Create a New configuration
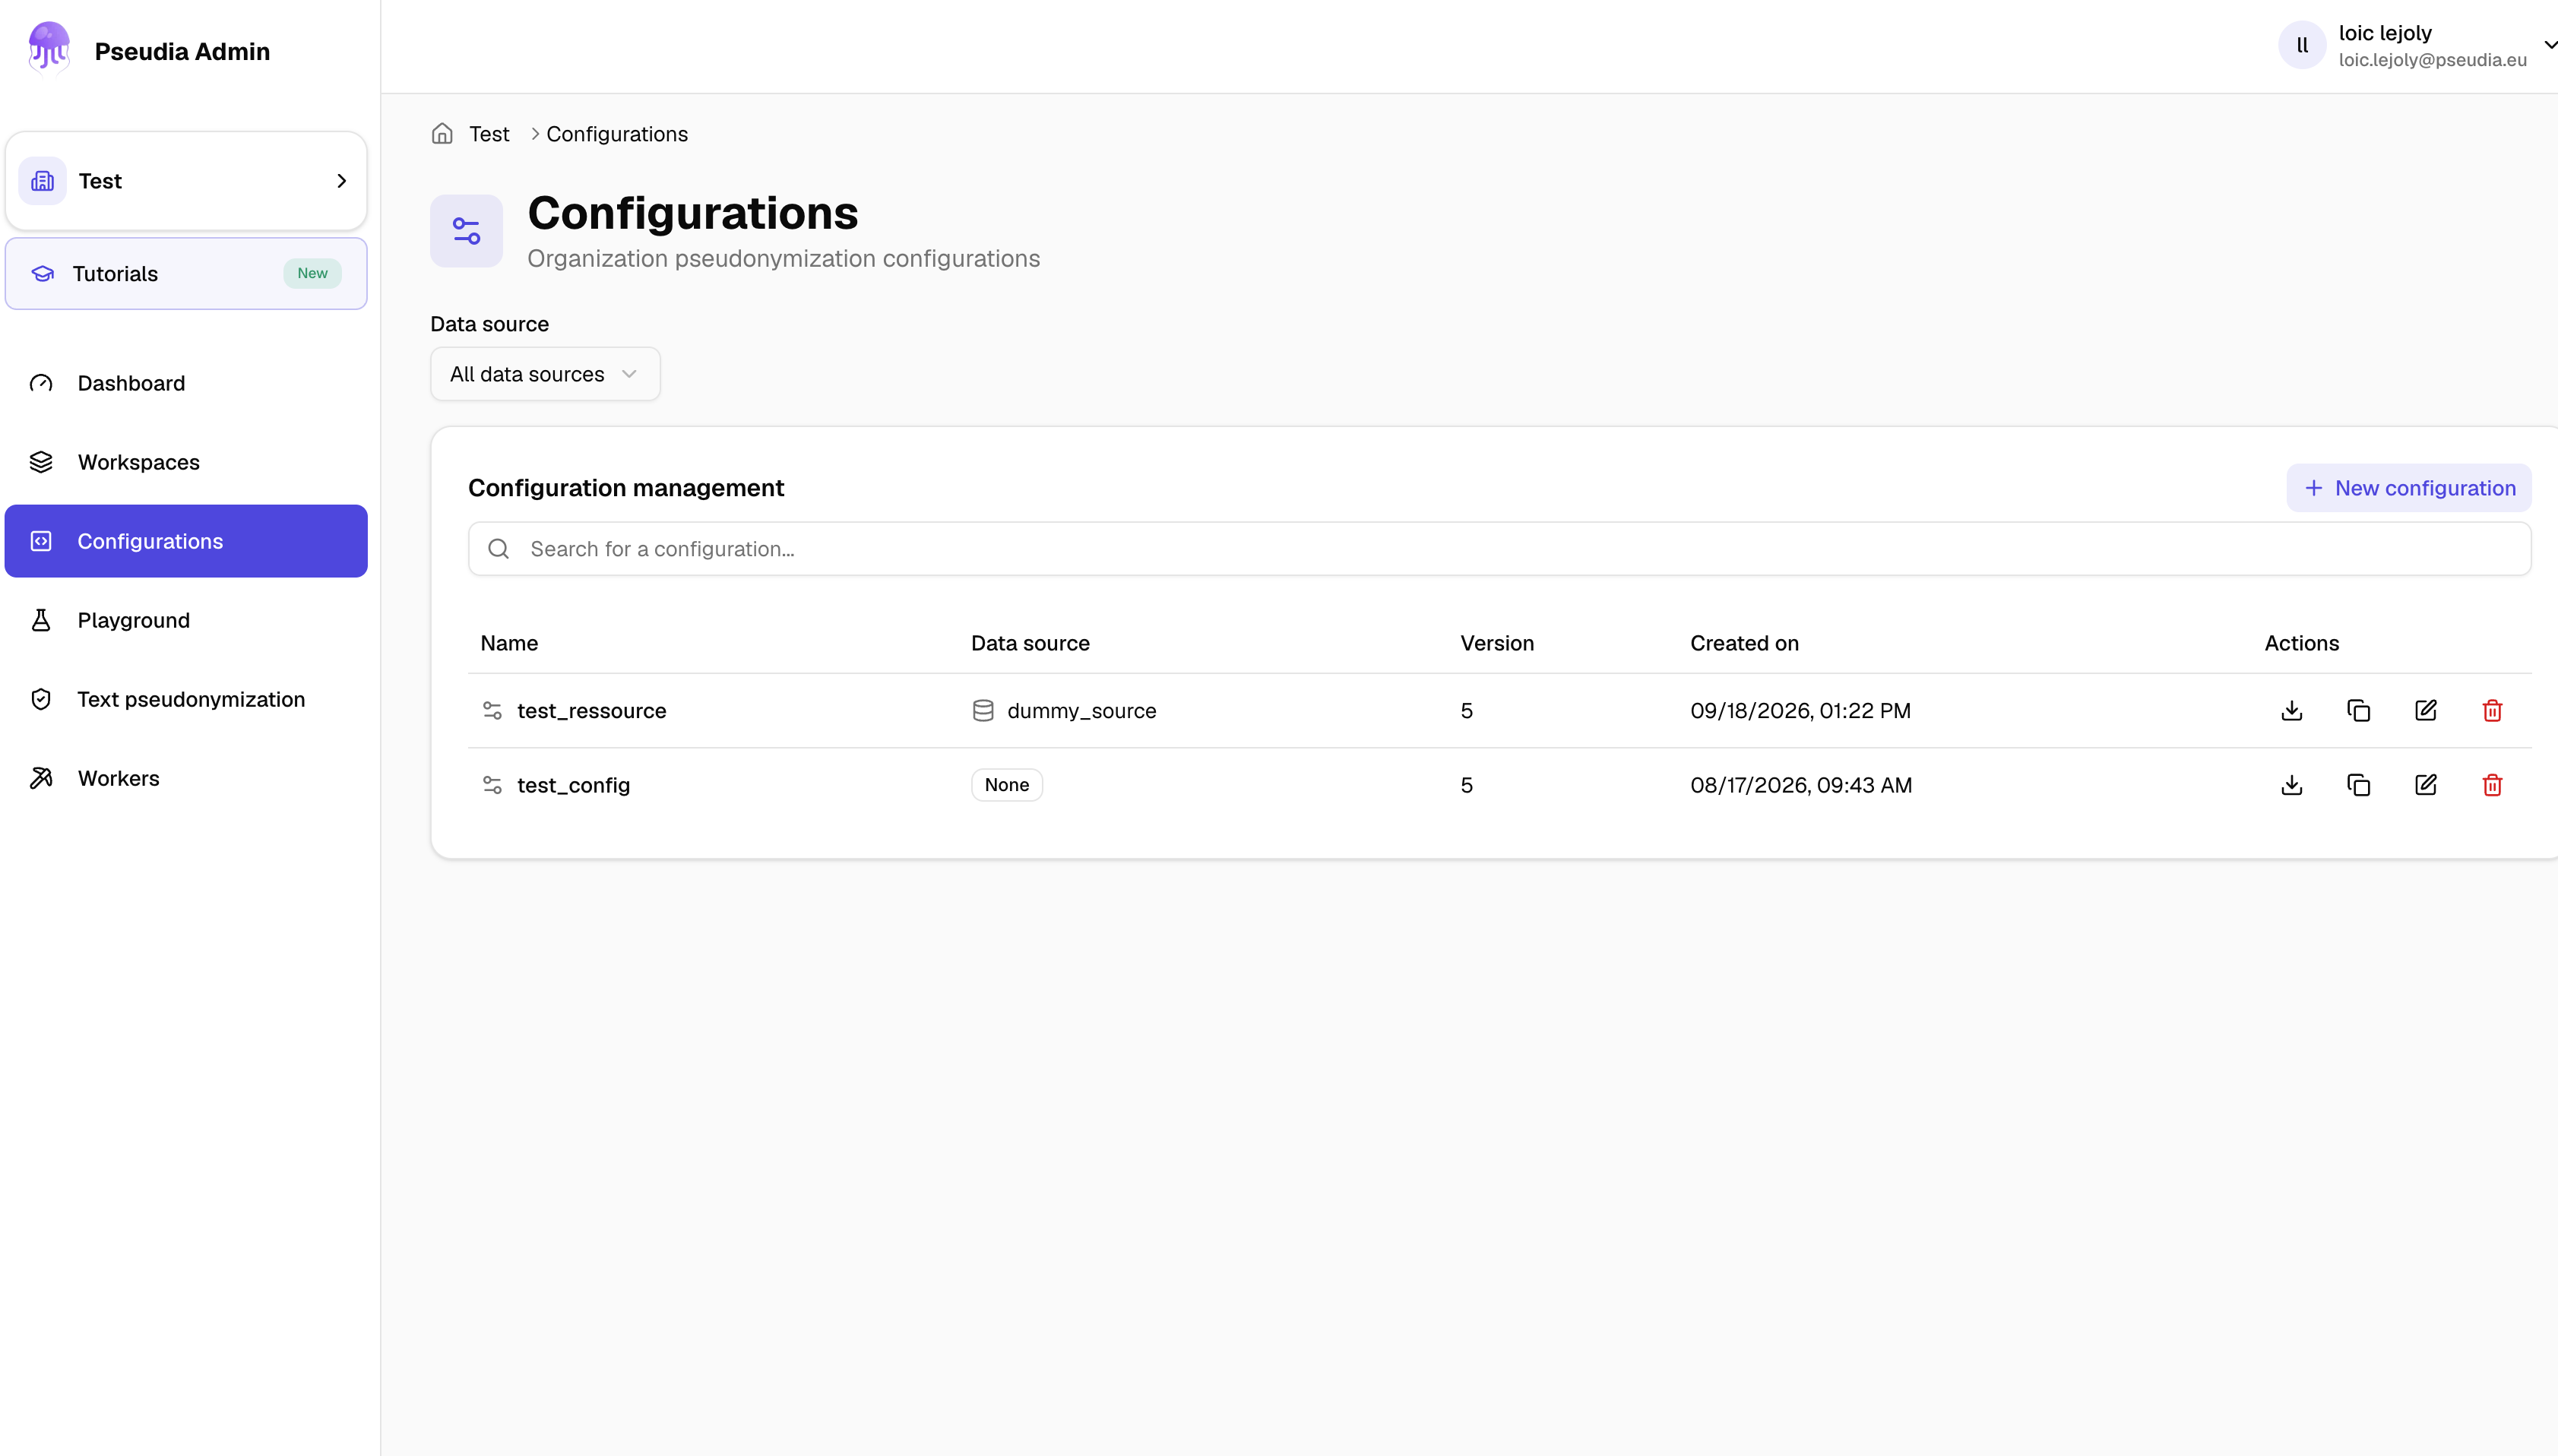The height and width of the screenshot is (1456, 2558). [2408, 488]
